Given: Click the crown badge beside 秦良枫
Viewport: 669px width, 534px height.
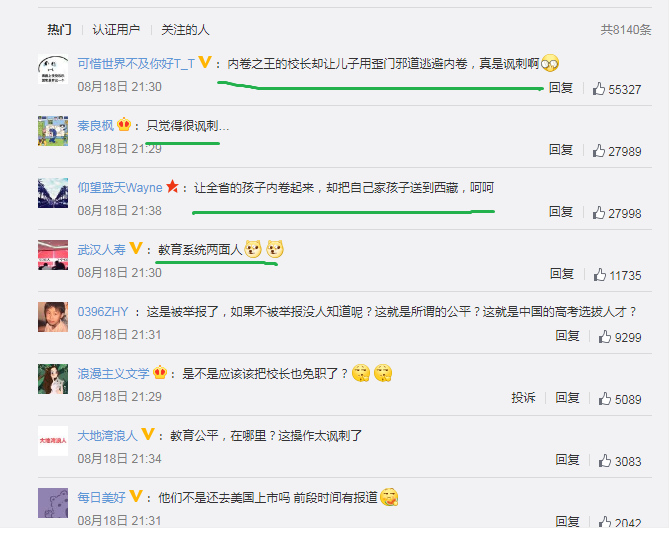Looking at the screenshot, I should coord(124,124).
